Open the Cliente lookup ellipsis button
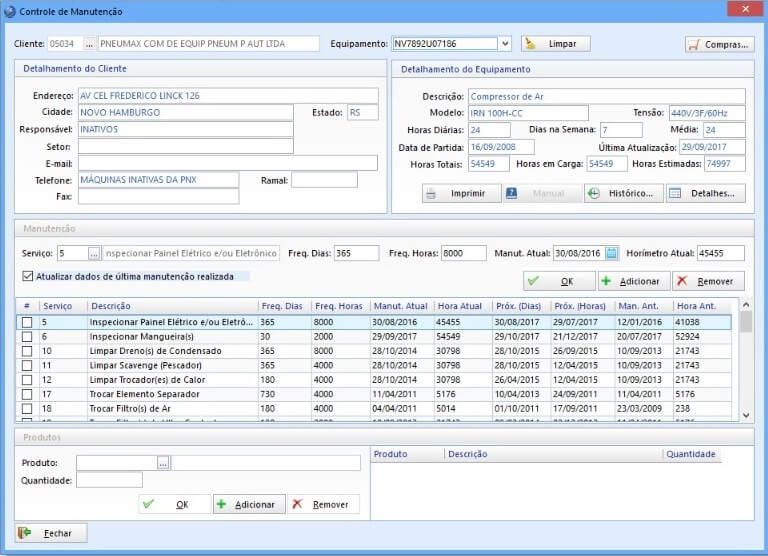The height and width of the screenshot is (556, 768). [x=88, y=44]
